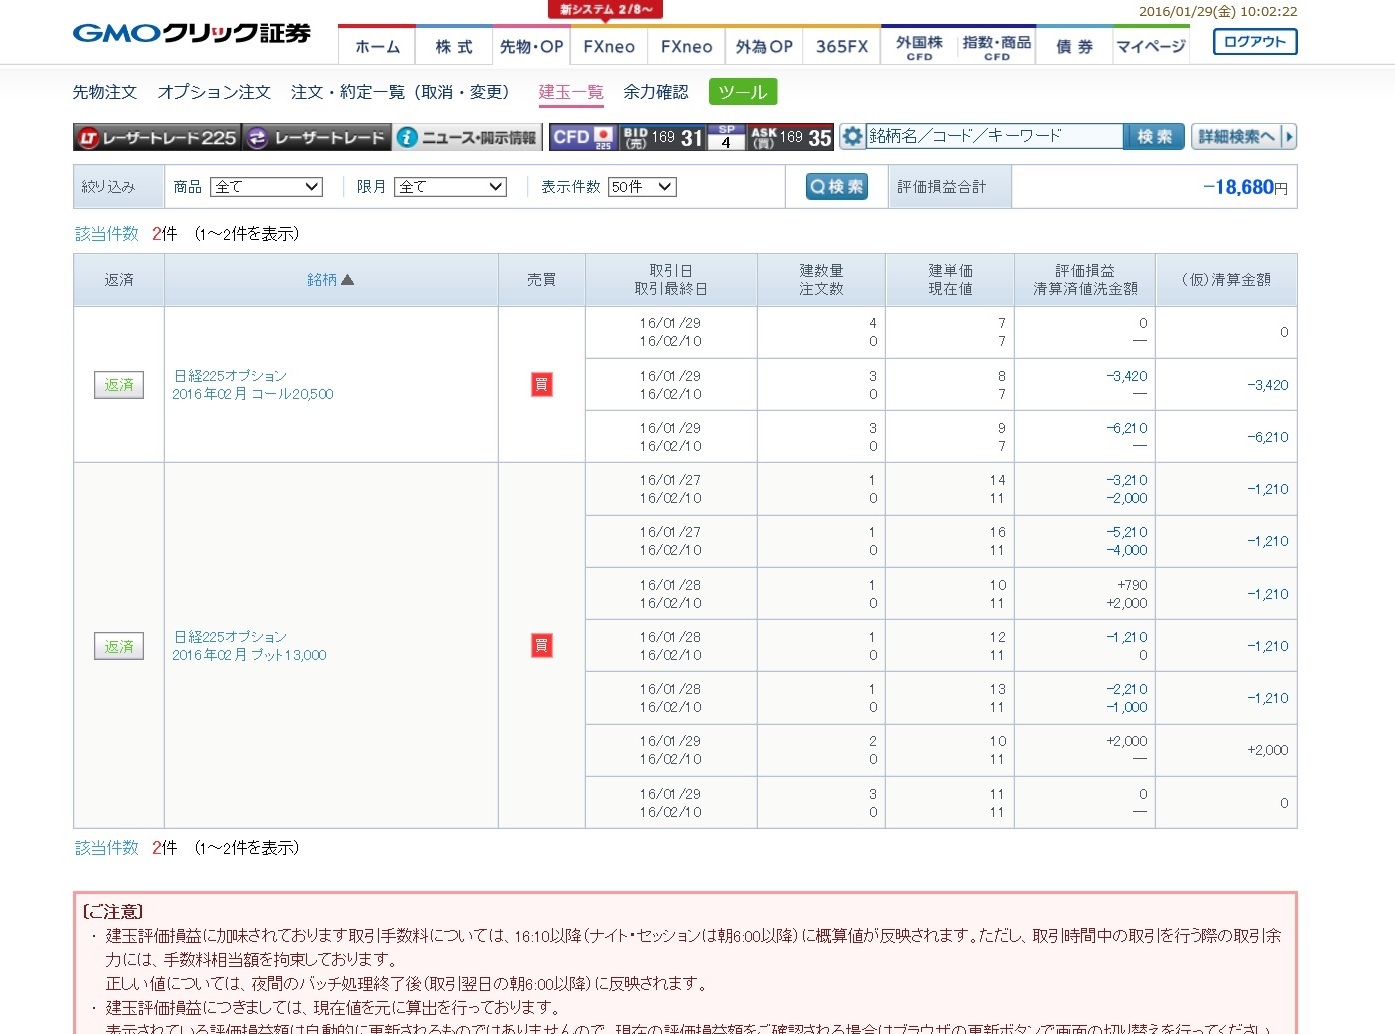Screen dimensions: 1395x1034
Task: Open 日経225オプション 2016年02月 コール20,500 link
Action: tap(253, 385)
